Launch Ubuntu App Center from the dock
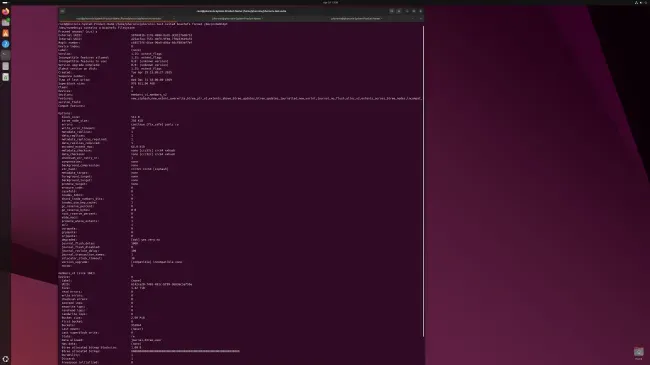The width and height of the screenshot is (650, 365). pos(5,33)
